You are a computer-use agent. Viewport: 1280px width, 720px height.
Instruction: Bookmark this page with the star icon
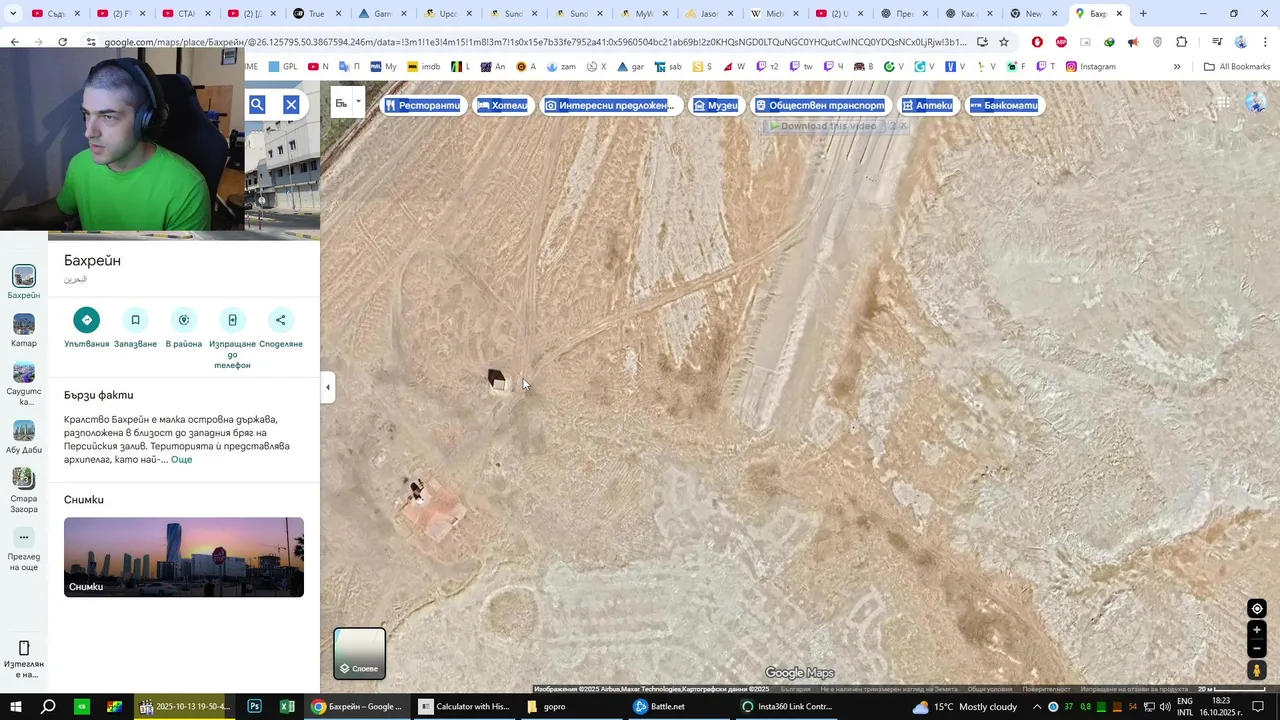click(1004, 42)
